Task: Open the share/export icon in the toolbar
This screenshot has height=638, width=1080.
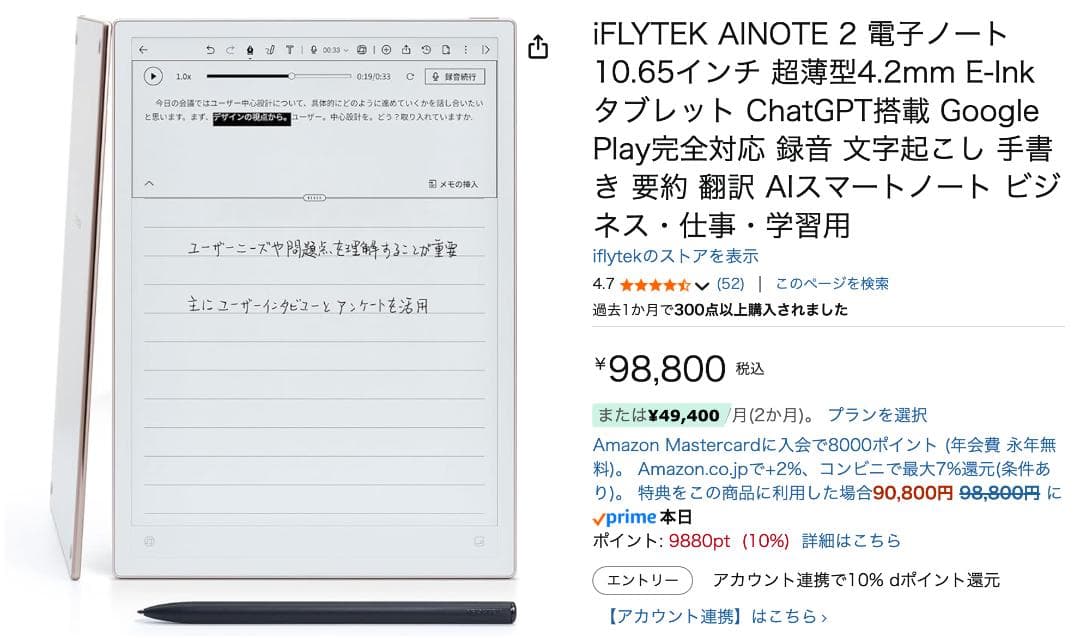Action: [407, 49]
